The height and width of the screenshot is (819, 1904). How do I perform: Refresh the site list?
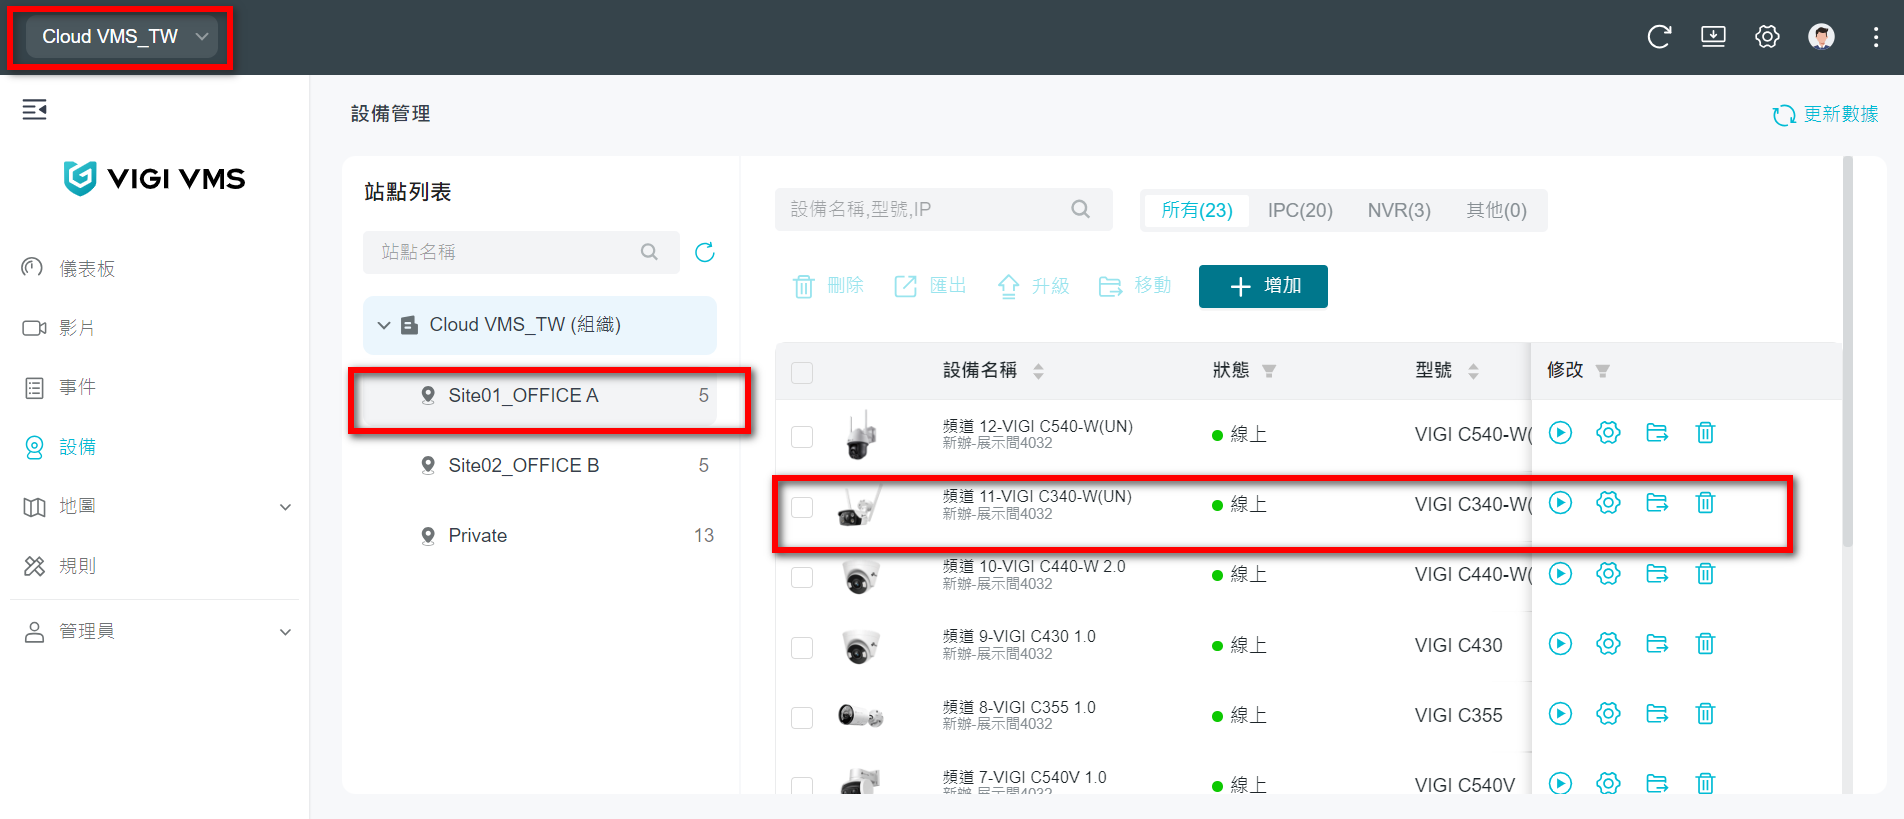[705, 252]
